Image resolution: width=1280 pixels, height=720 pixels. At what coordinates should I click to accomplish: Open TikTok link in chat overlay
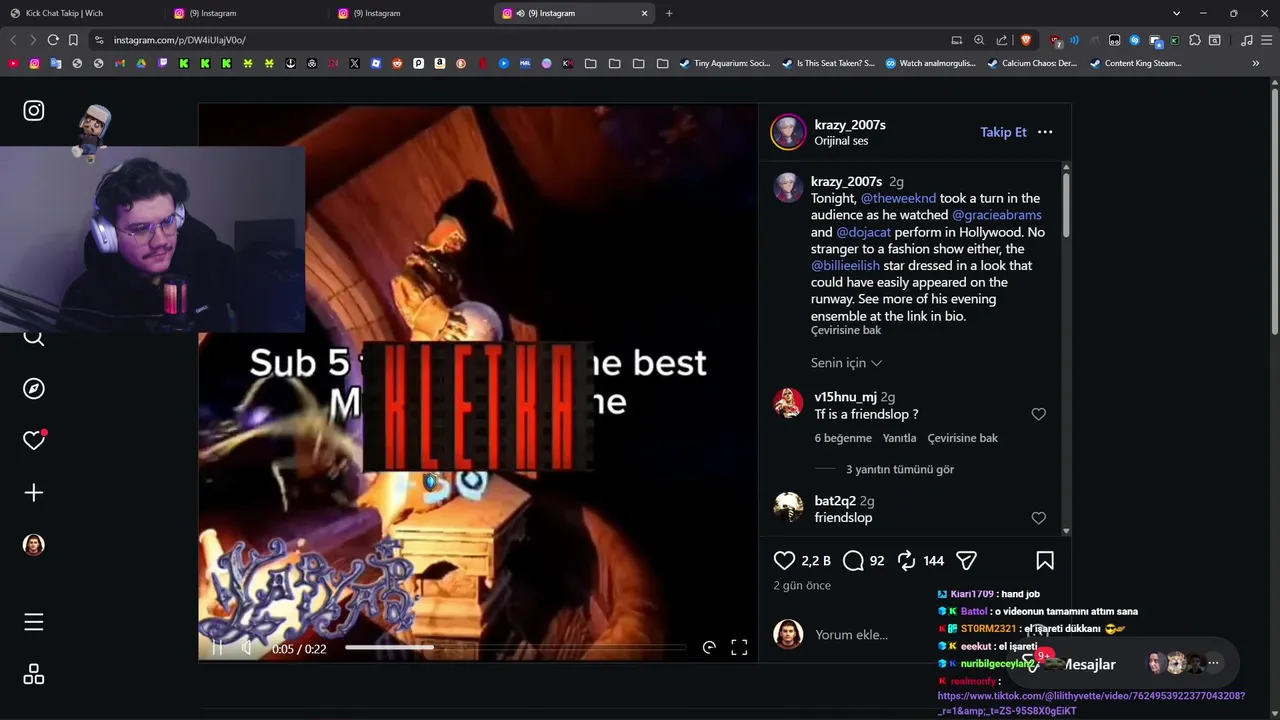click(1091, 703)
